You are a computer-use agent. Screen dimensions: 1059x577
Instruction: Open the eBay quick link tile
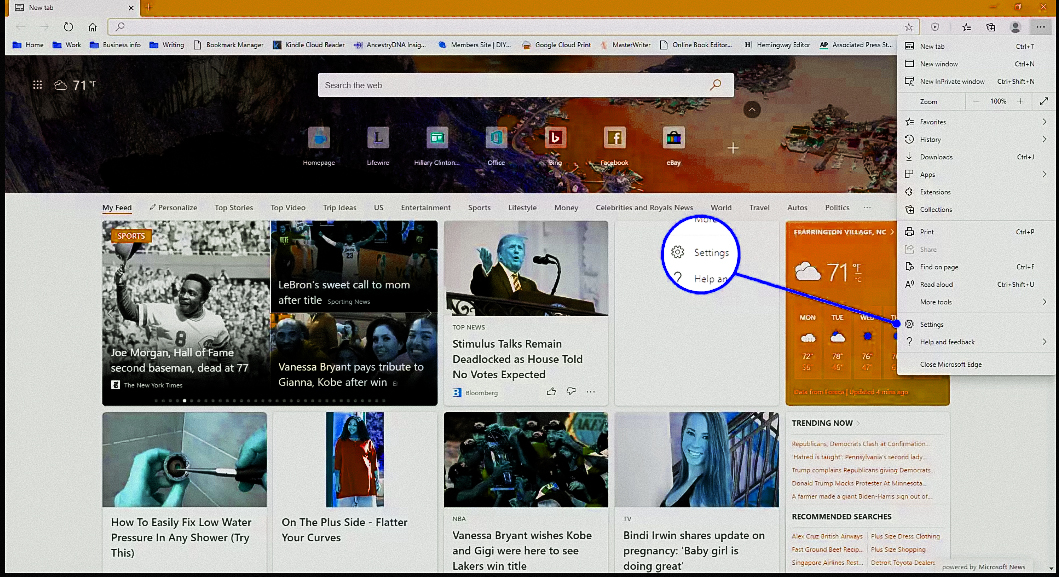pyautogui.click(x=673, y=138)
